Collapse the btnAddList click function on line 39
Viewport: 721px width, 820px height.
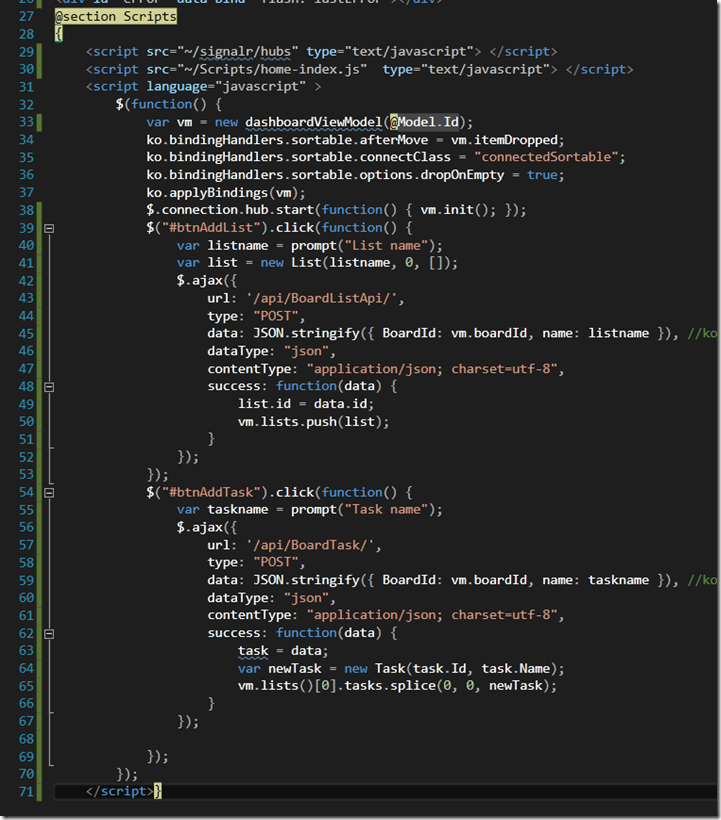(x=49, y=229)
